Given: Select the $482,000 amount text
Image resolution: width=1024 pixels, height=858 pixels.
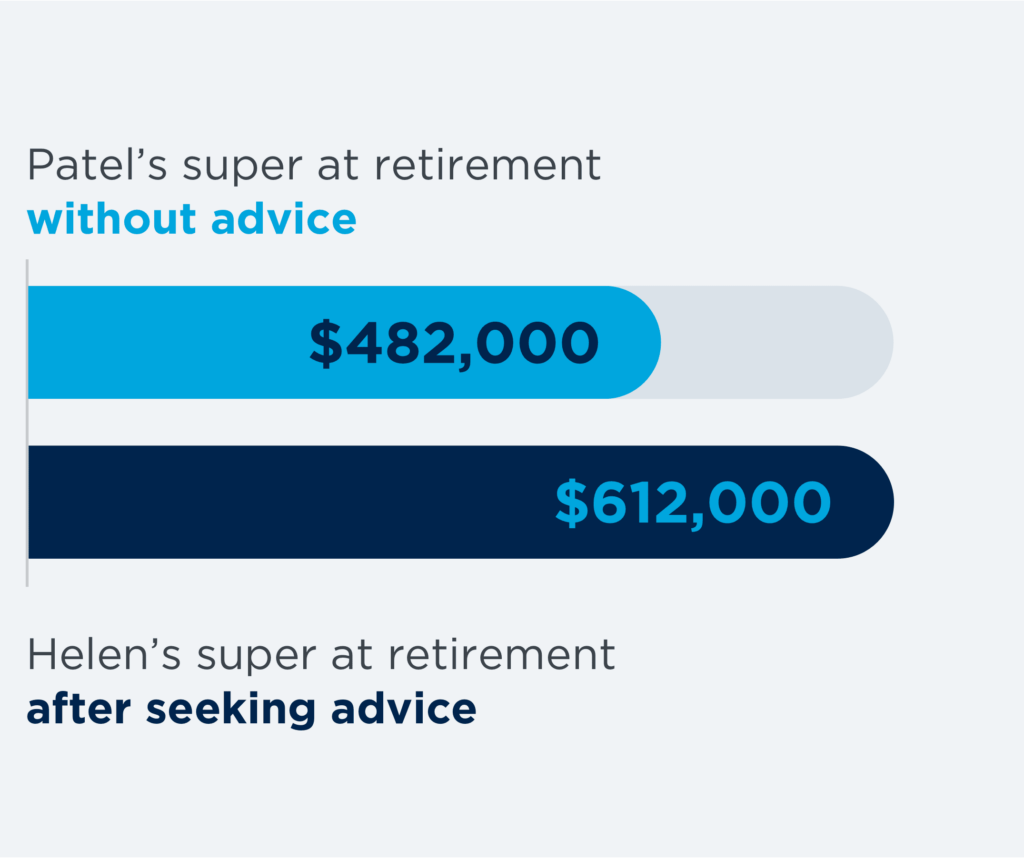Looking at the screenshot, I should click(x=454, y=343).
